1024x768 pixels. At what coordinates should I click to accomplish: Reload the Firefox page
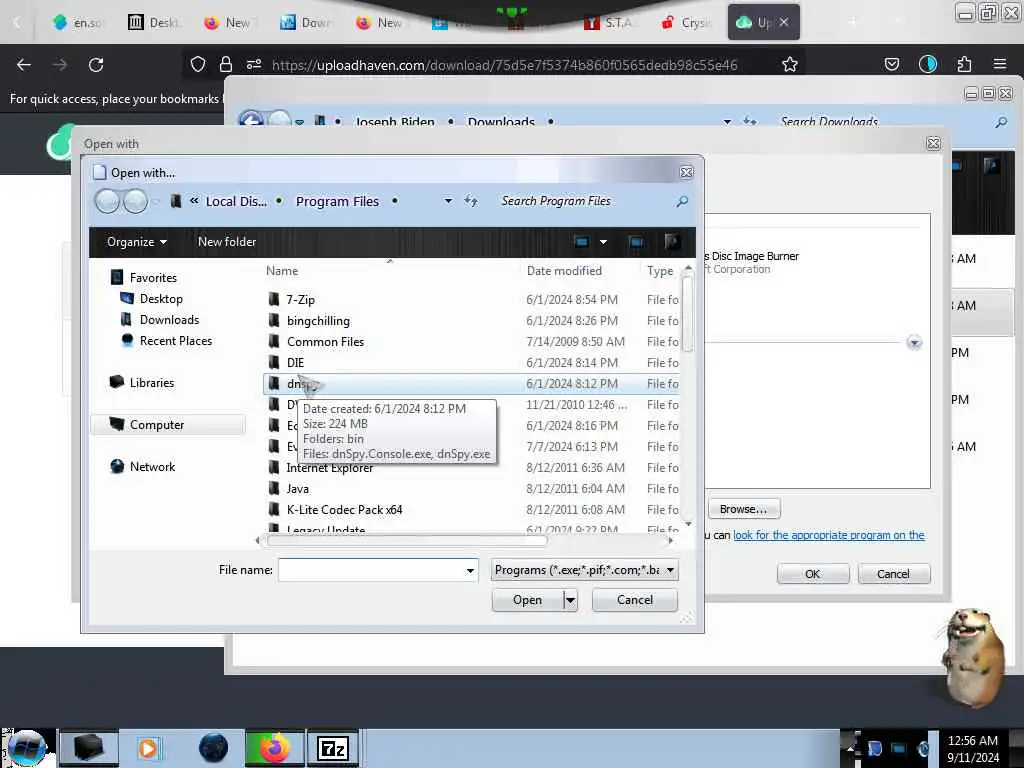tap(96, 64)
